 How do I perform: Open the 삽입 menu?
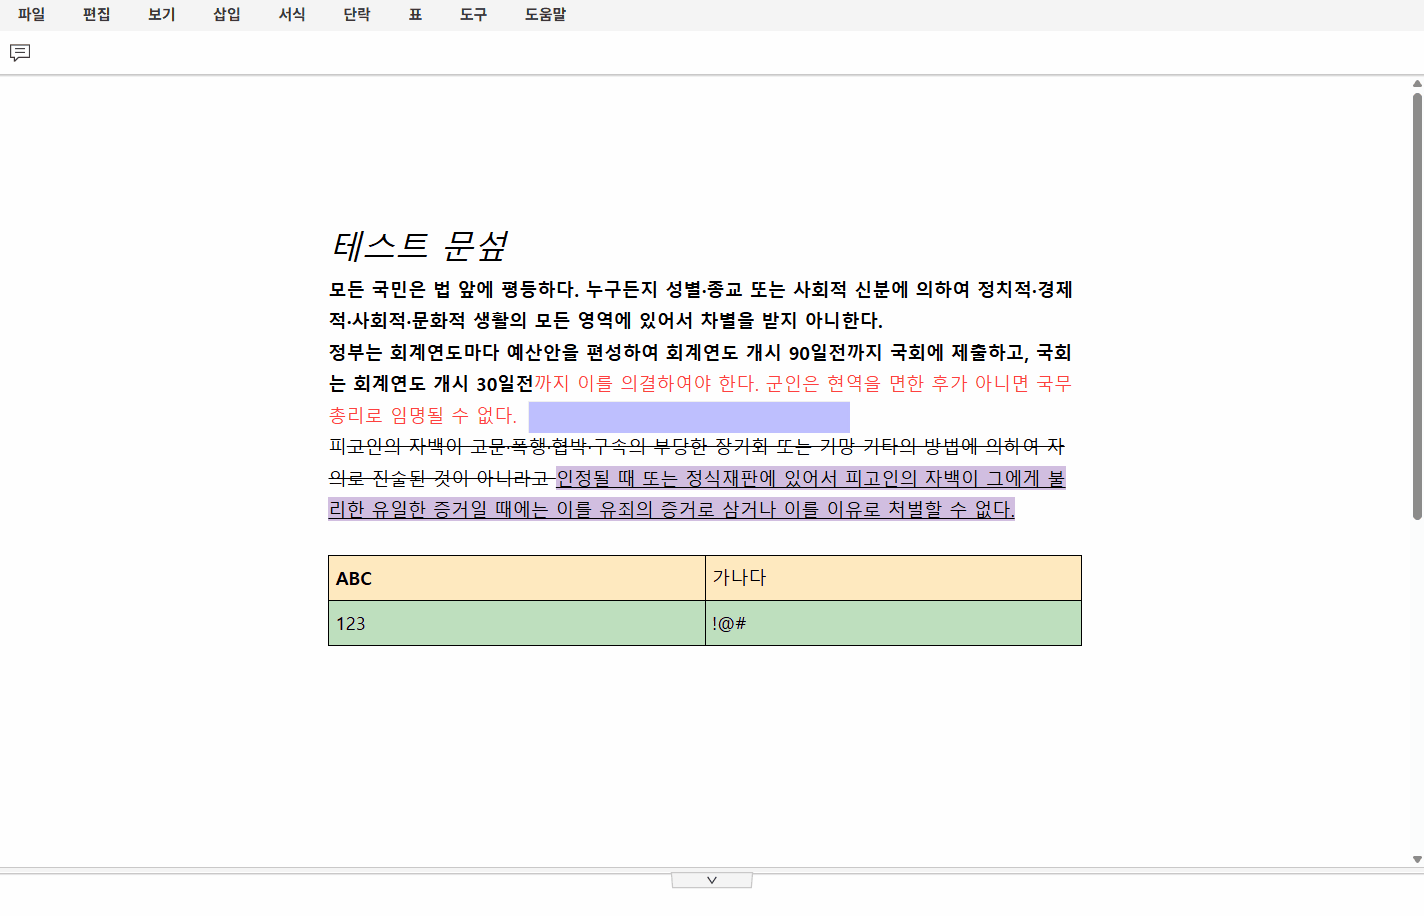tap(227, 15)
